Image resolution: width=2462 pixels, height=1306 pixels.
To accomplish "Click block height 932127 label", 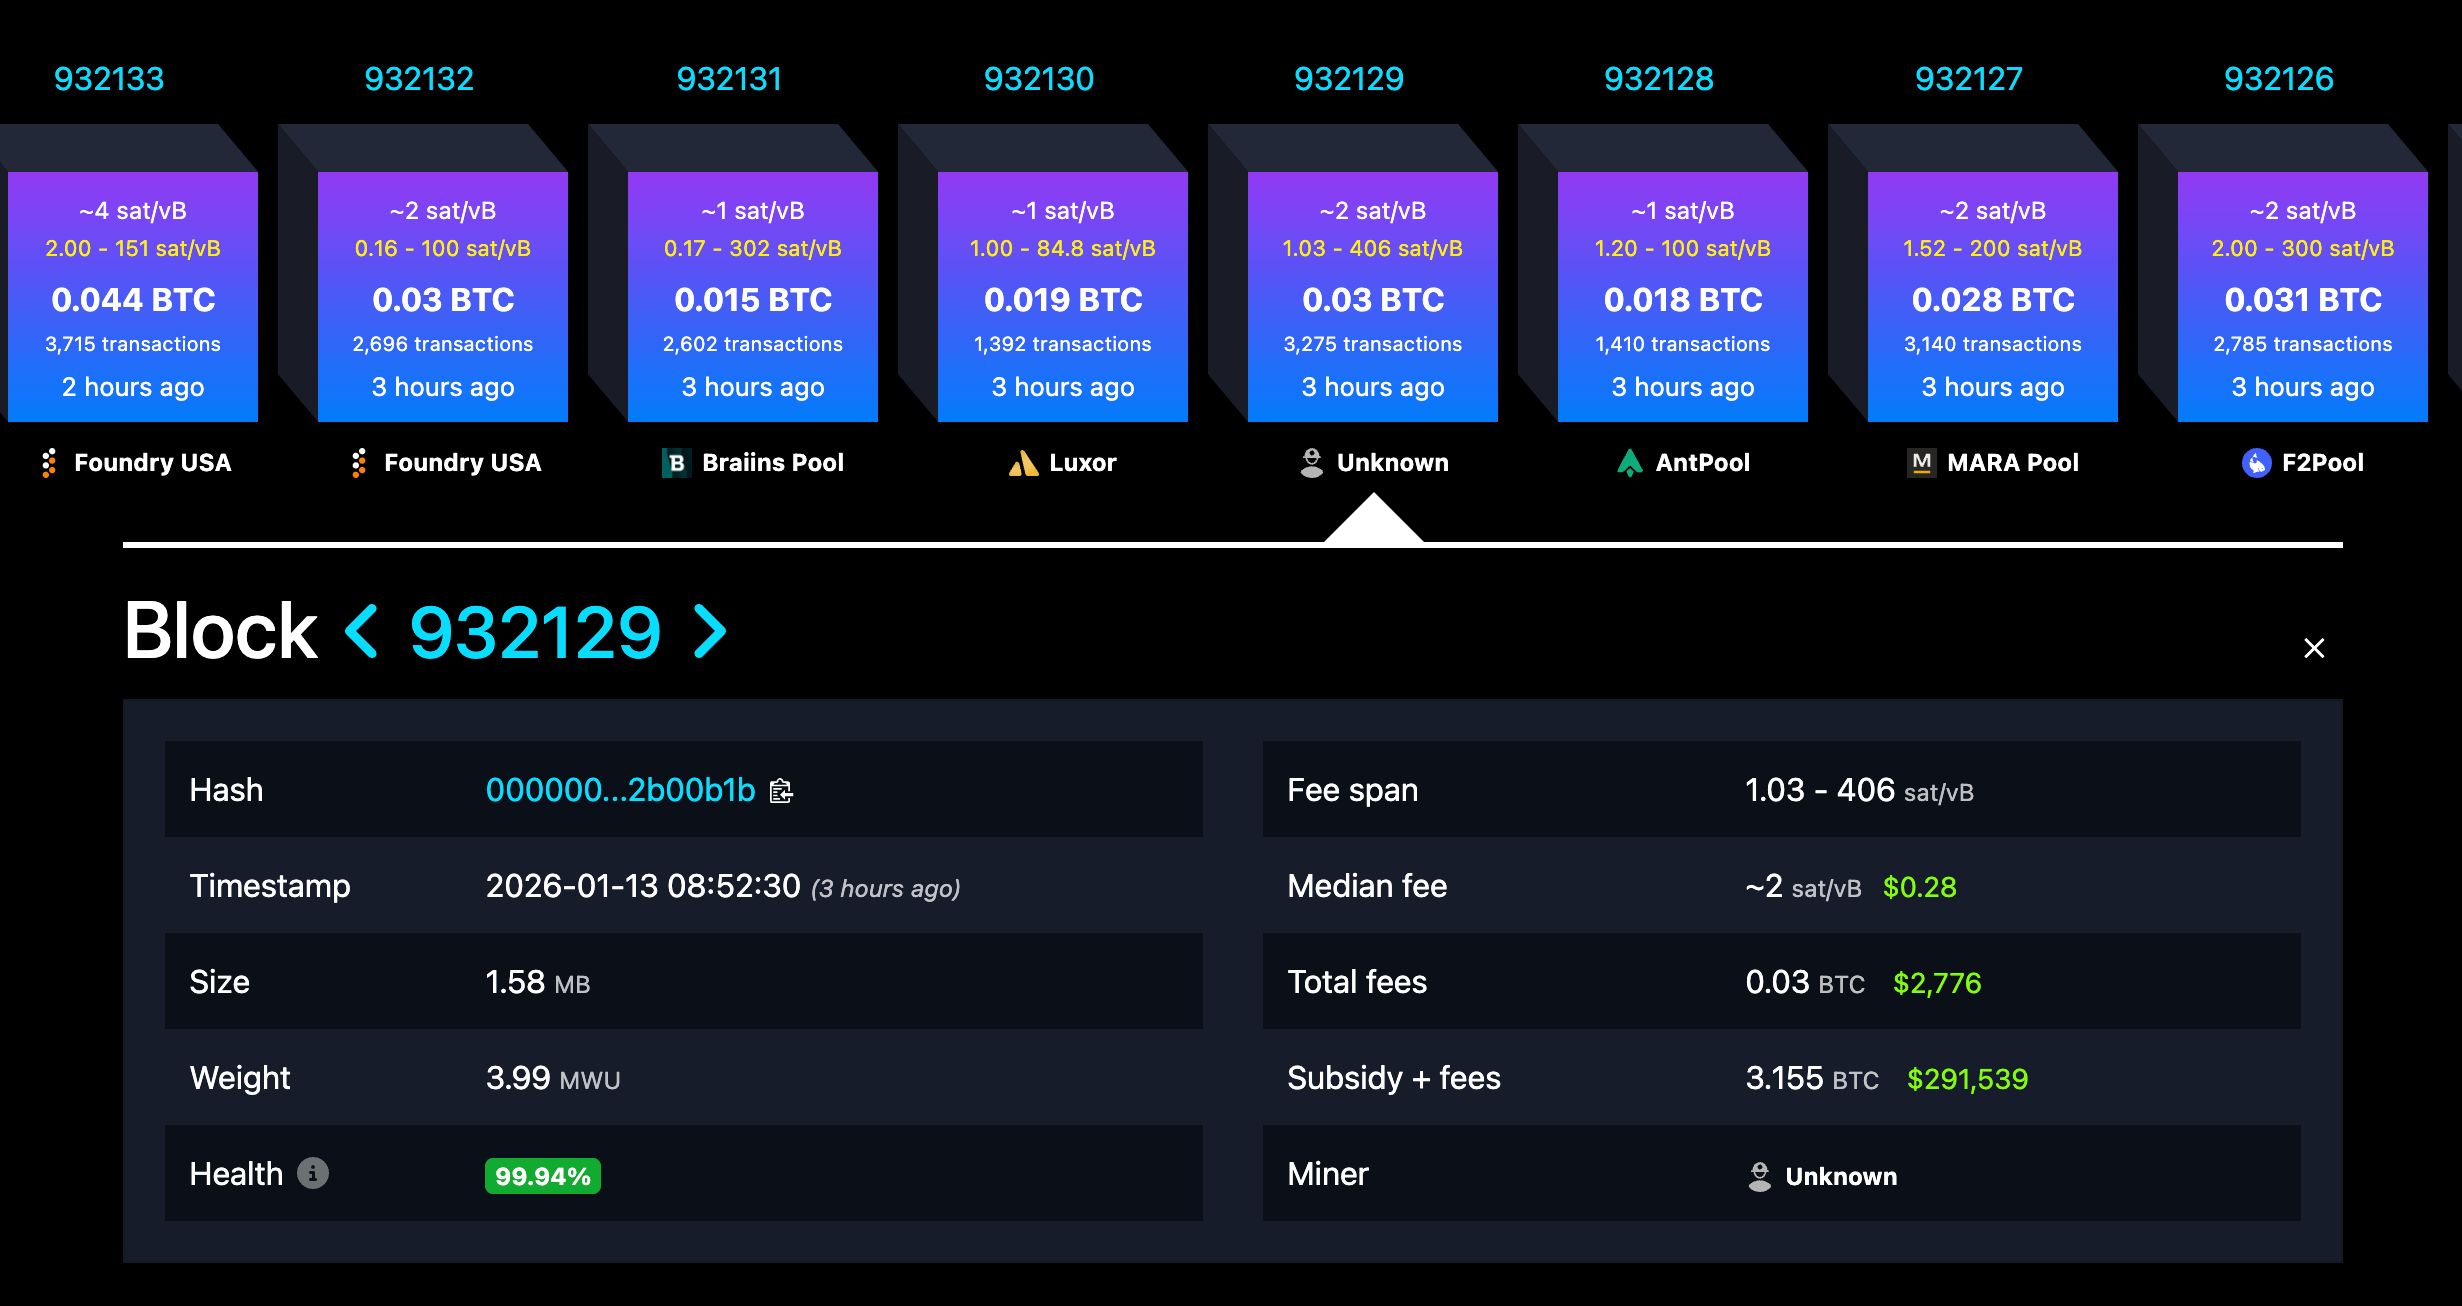I will click(x=1968, y=78).
